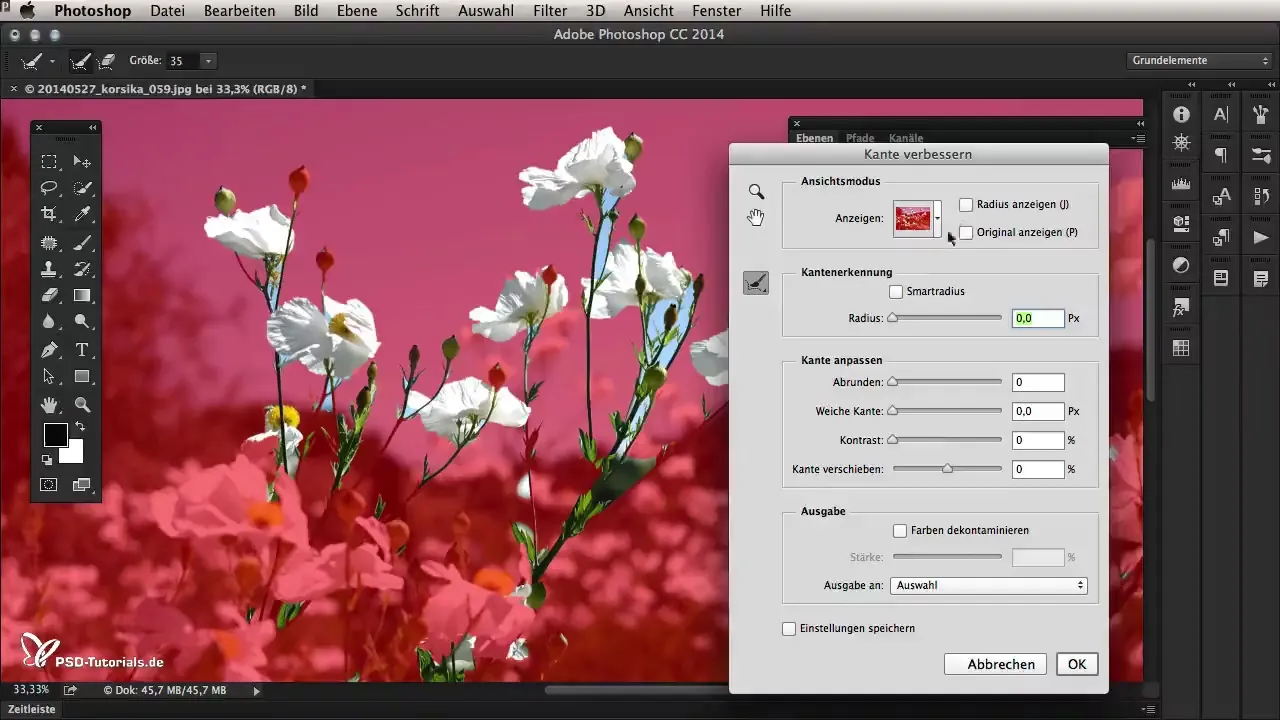This screenshot has width=1280, height=720.
Task: Open the Ebenen panel flyout menu
Action: tap(1137, 138)
